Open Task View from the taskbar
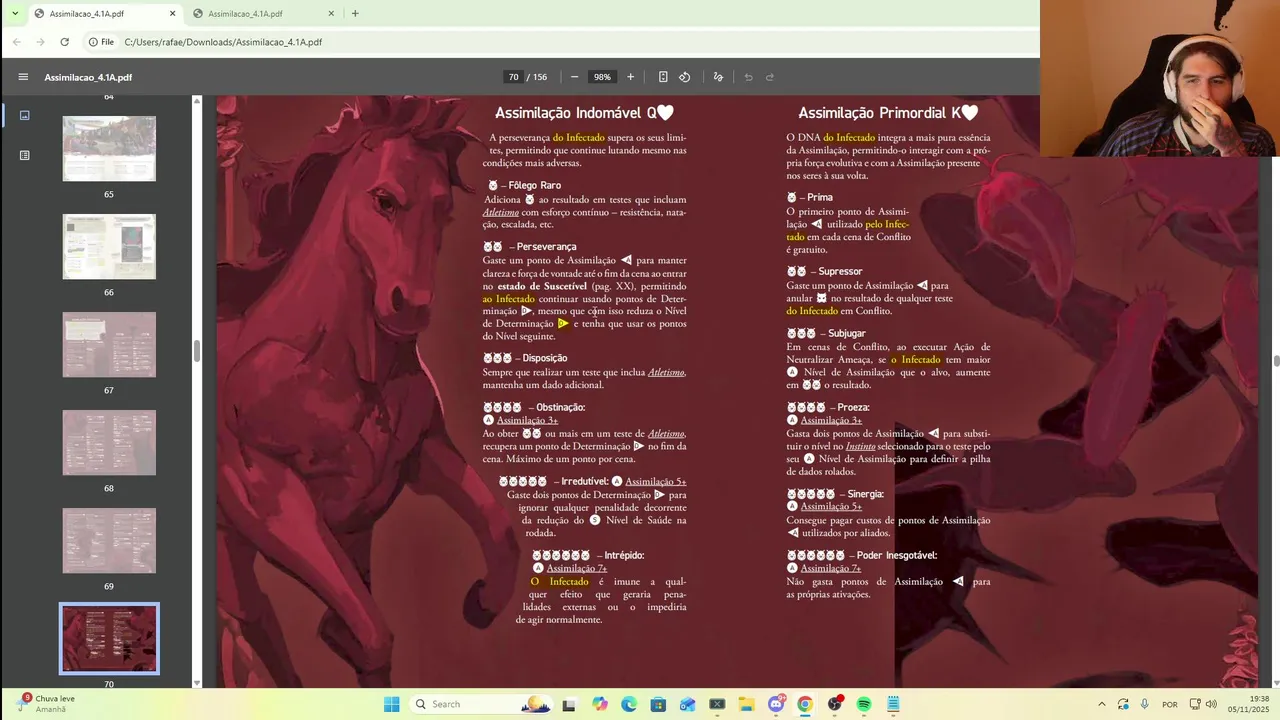This screenshot has height=720, width=1280. tap(569, 704)
